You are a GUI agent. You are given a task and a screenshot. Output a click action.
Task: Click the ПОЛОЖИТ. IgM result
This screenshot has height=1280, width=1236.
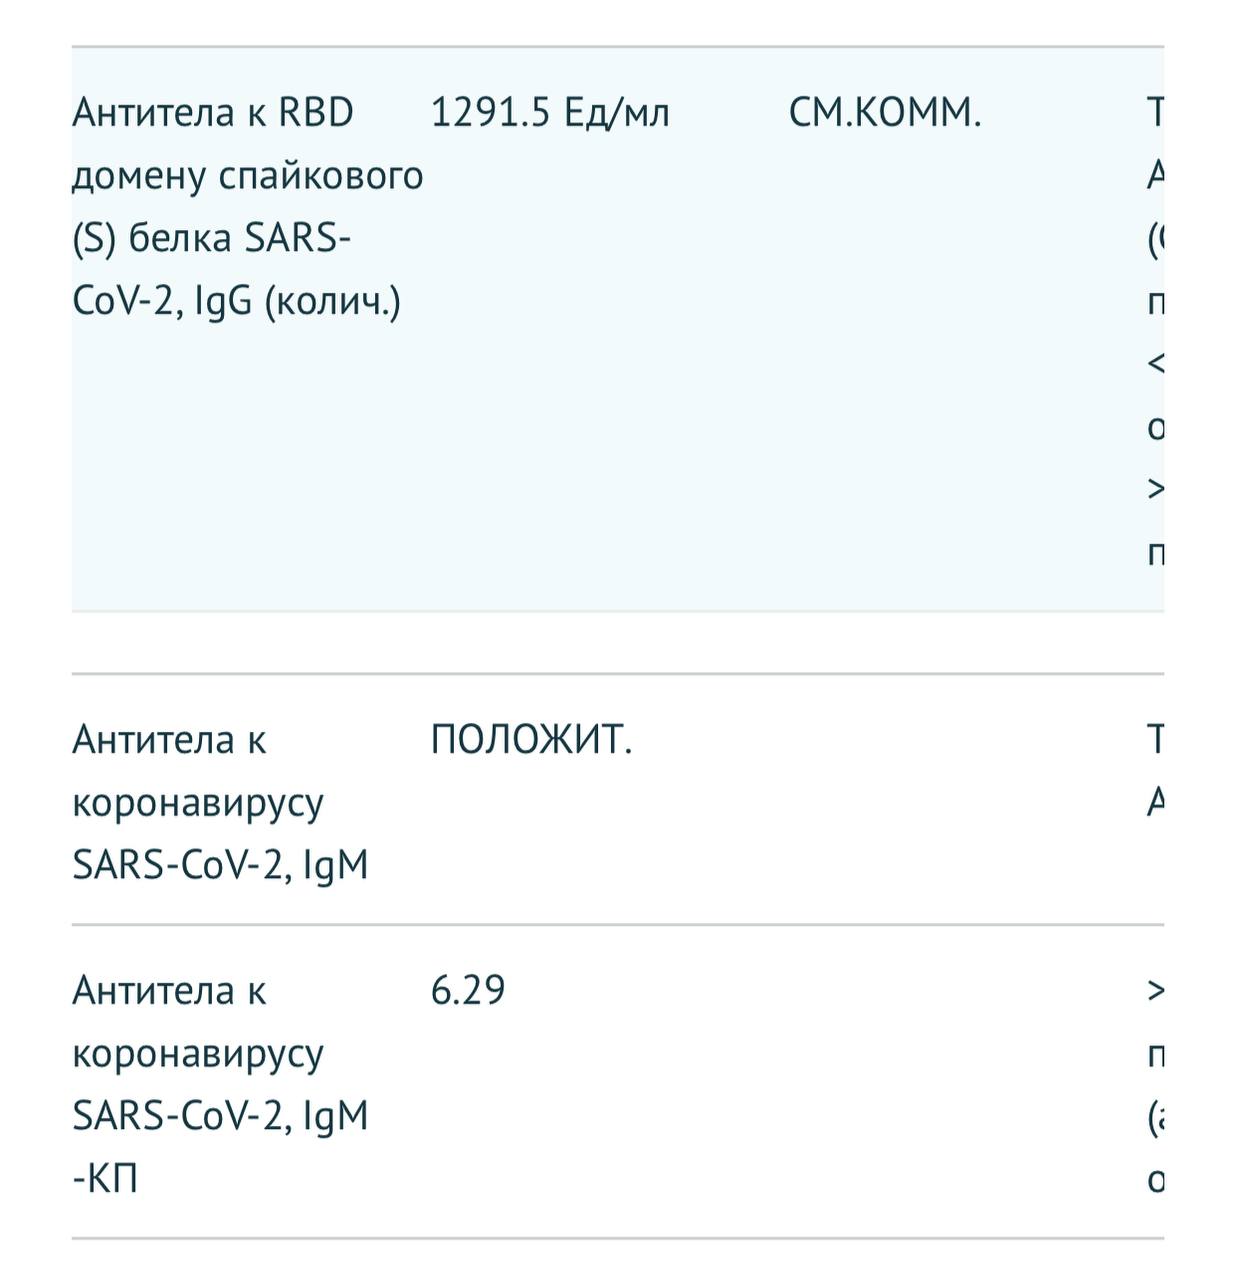tap(531, 741)
